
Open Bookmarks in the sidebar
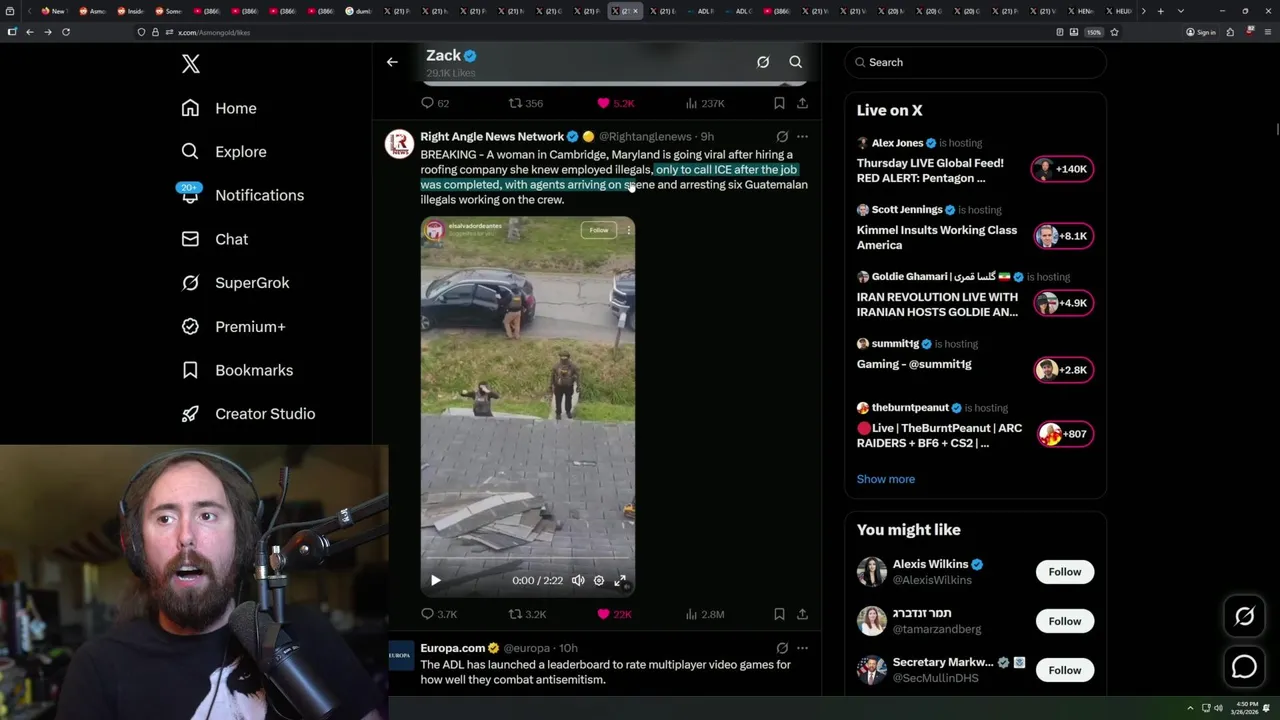(x=237, y=370)
